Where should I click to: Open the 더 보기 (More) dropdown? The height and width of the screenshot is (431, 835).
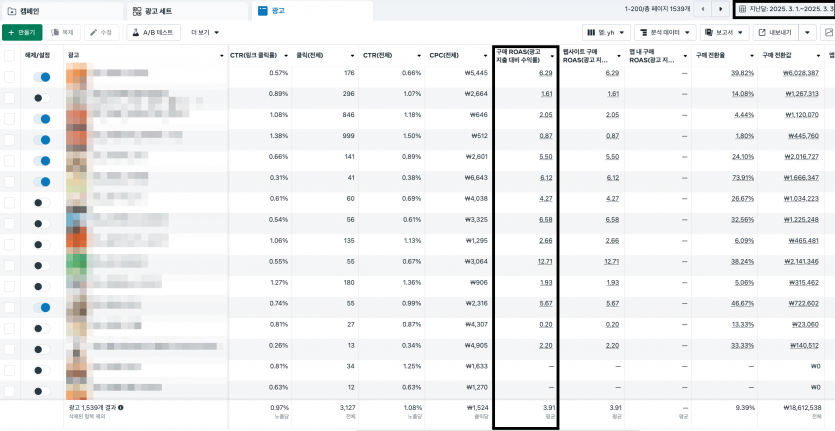tap(207, 32)
